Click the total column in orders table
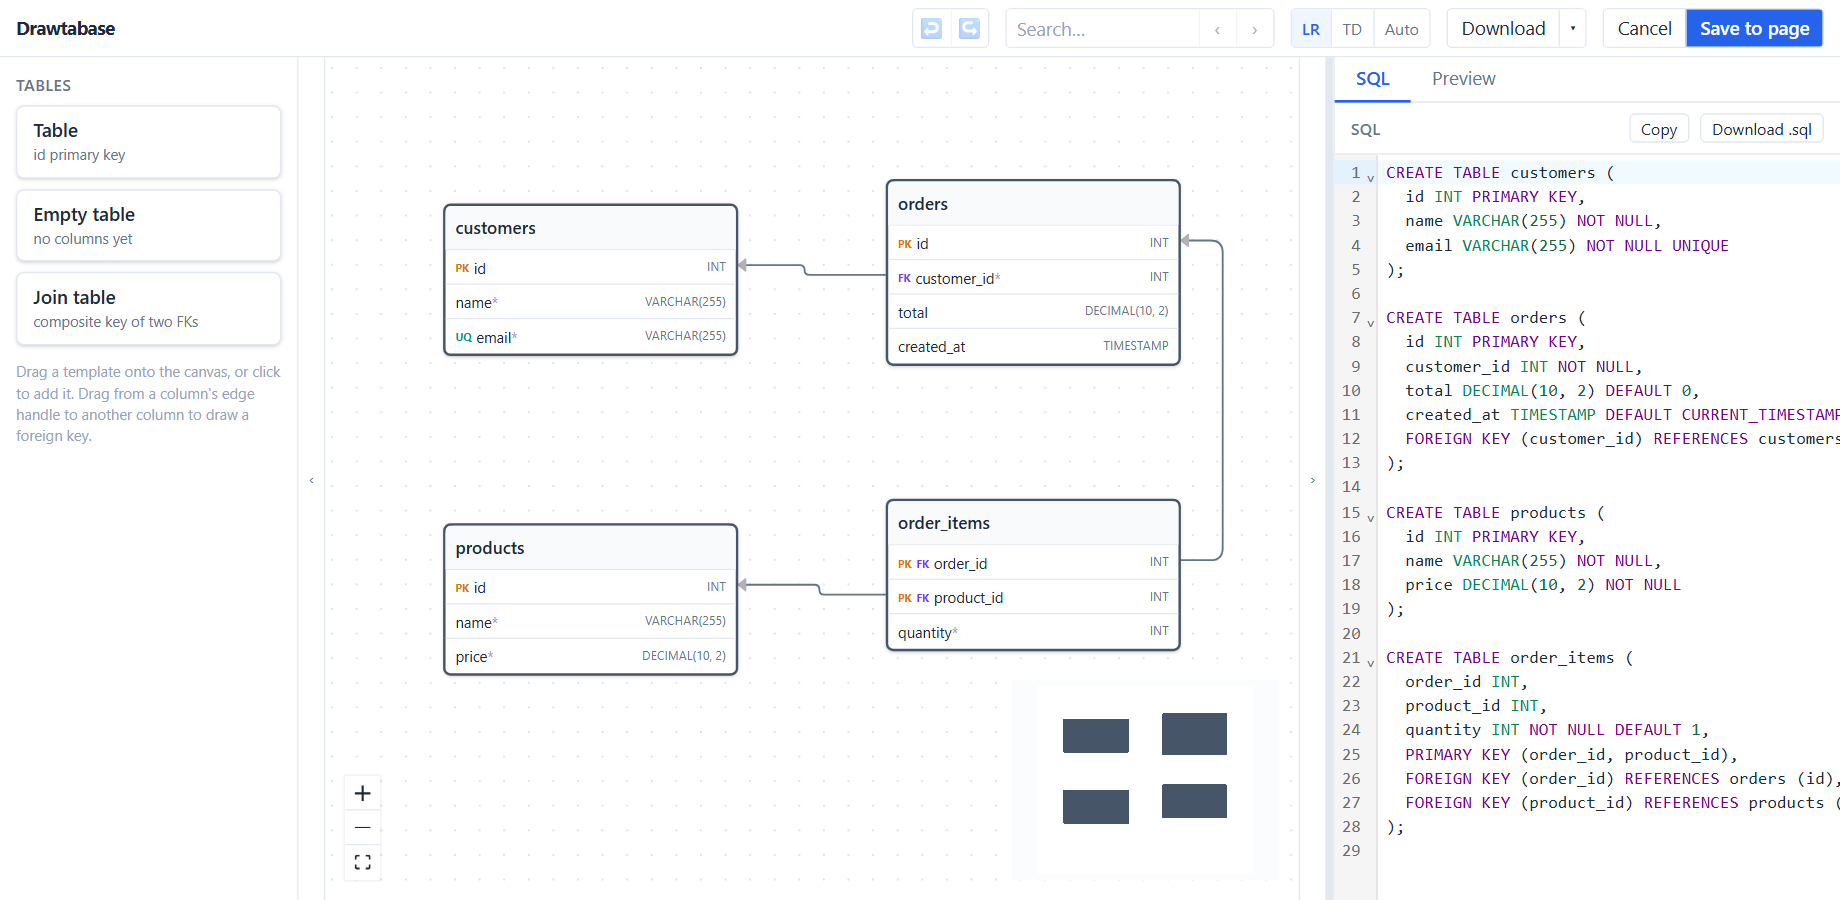 tap(1033, 312)
